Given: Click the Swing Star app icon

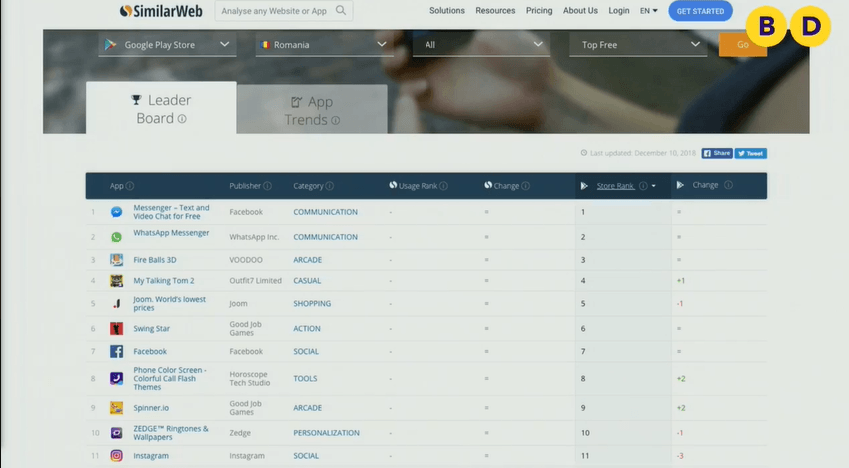Looking at the screenshot, I should [x=116, y=328].
